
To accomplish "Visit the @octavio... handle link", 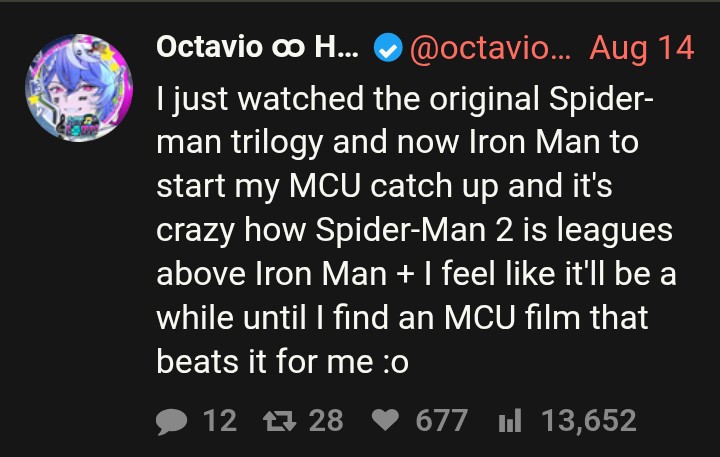I will click(490, 48).
